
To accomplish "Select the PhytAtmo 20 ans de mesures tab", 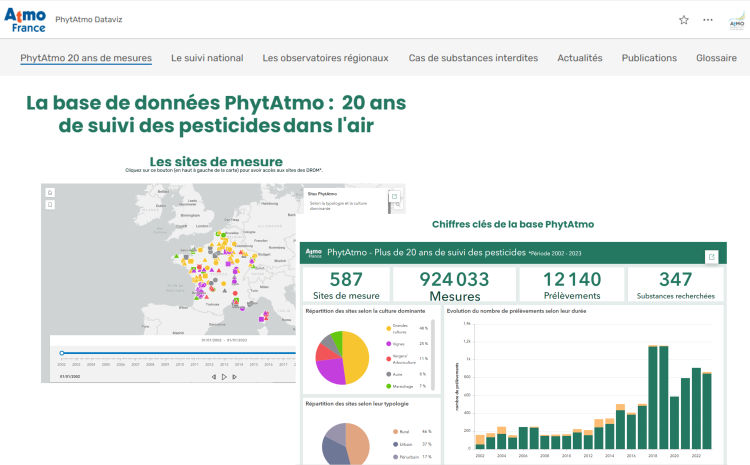I will tap(86, 58).
